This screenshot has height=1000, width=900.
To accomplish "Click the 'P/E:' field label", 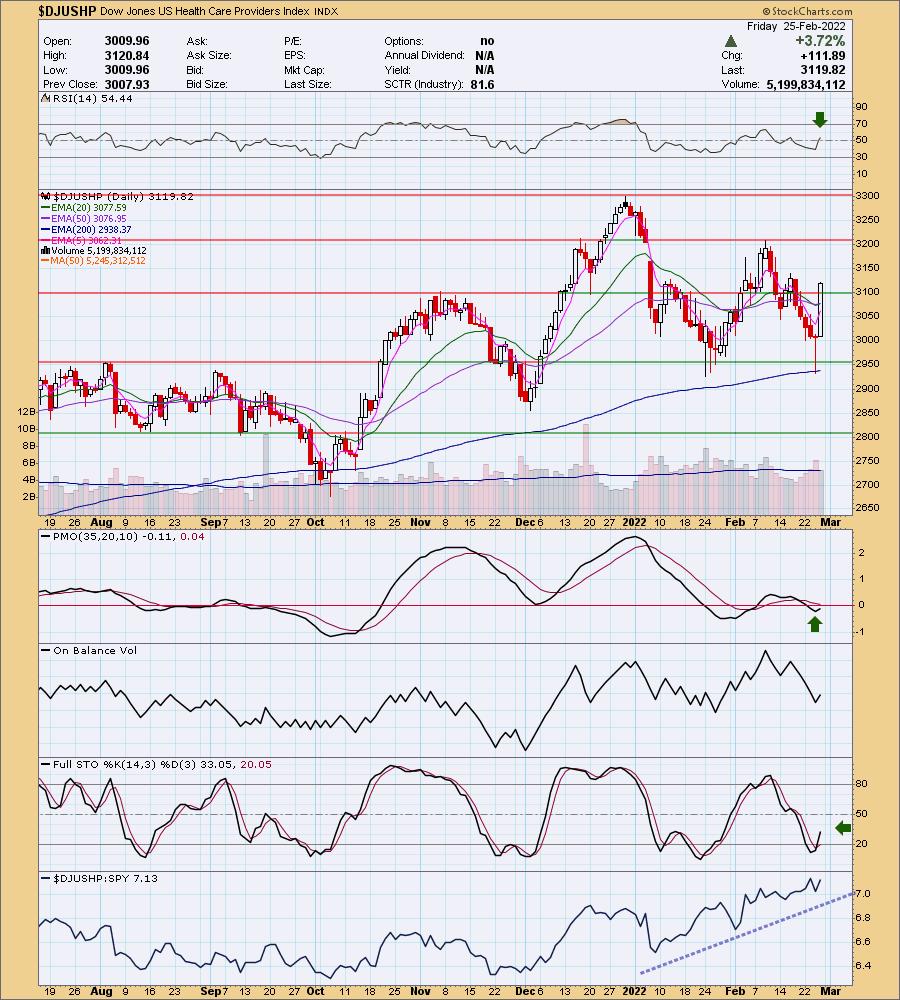I will point(292,41).
